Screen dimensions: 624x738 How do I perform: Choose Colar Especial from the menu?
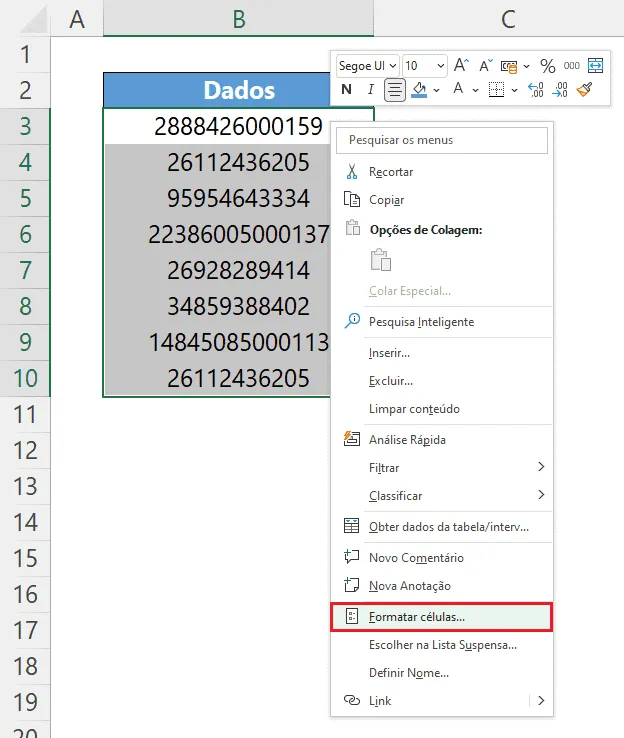pos(409,291)
